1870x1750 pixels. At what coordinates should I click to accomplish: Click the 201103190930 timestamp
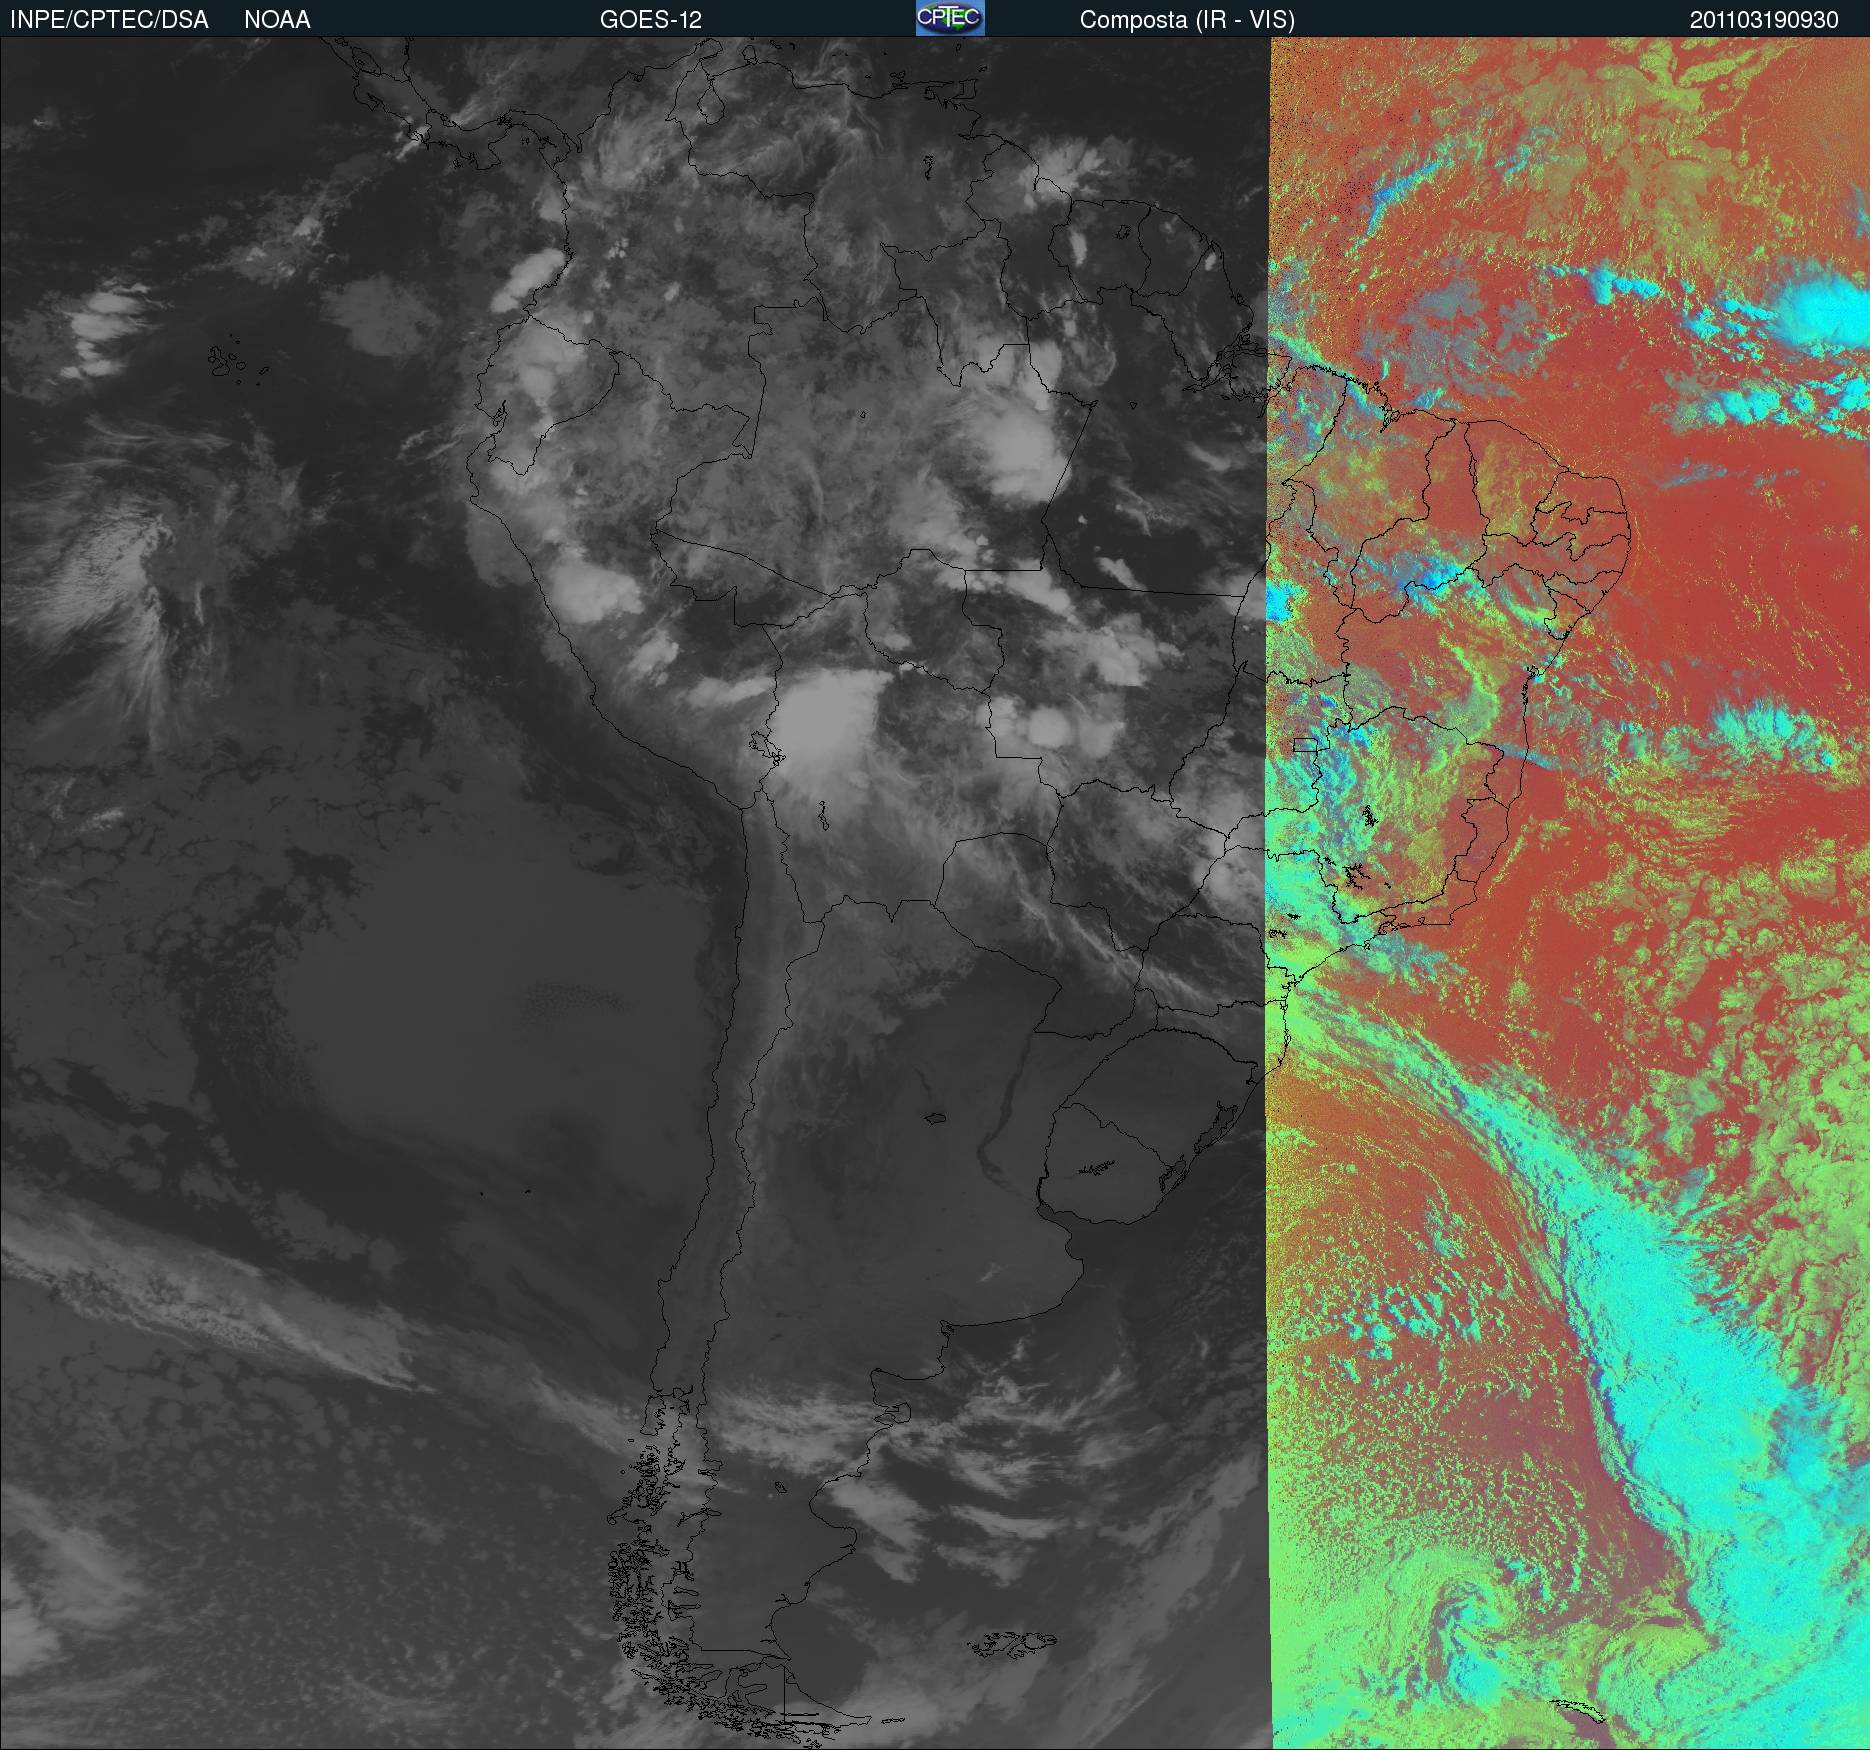tap(1764, 20)
